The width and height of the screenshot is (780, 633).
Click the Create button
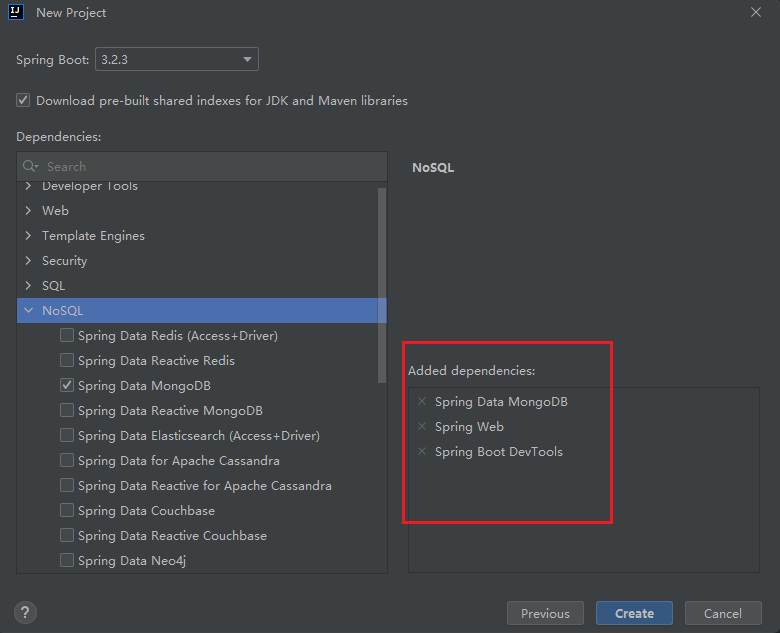coord(634,613)
